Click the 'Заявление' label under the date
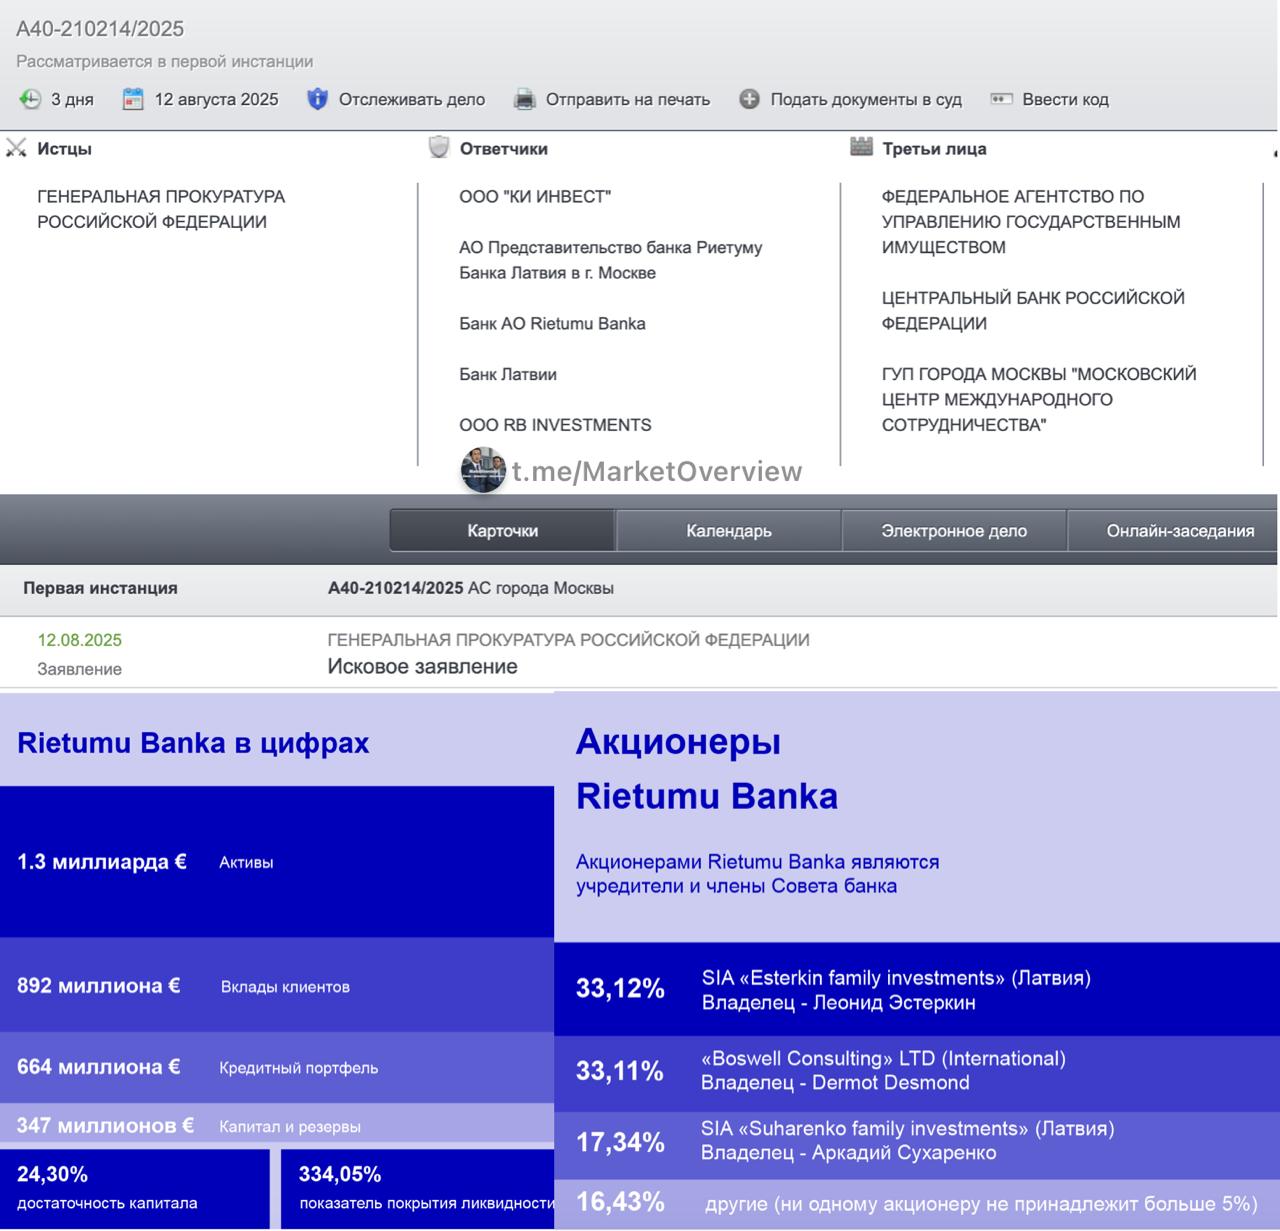 pyautogui.click(x=79, y=669)
